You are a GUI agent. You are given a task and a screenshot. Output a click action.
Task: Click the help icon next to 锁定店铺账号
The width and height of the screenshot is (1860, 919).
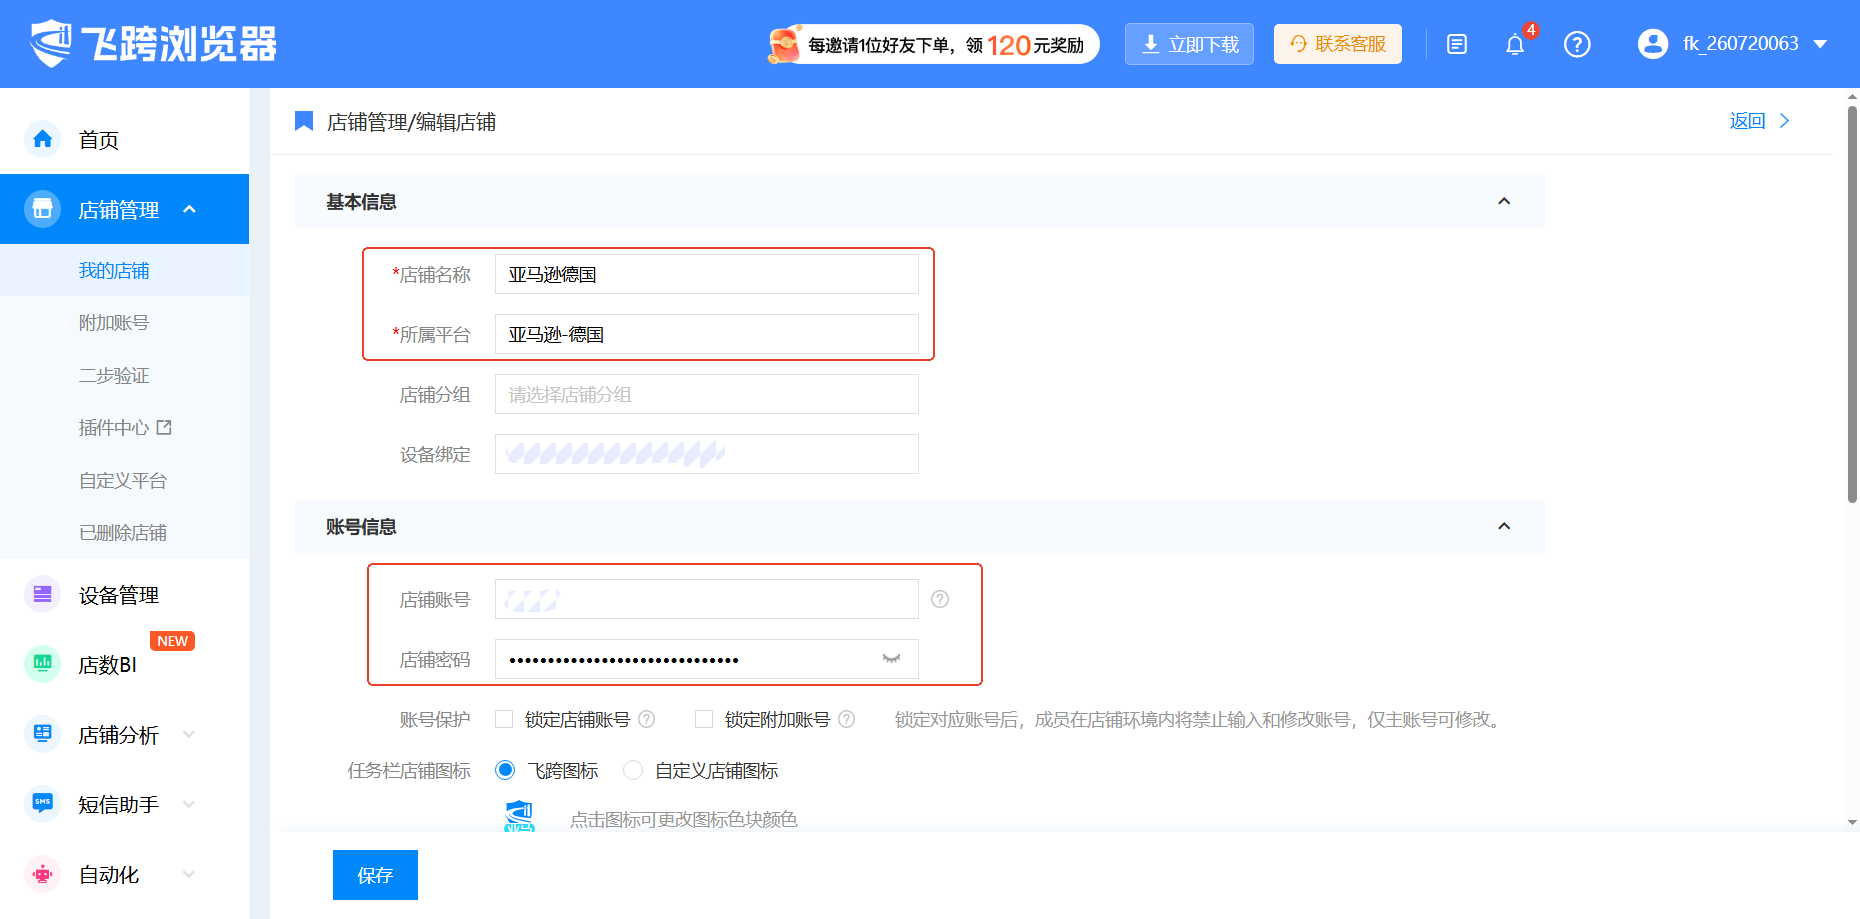(x=647, y=719)
